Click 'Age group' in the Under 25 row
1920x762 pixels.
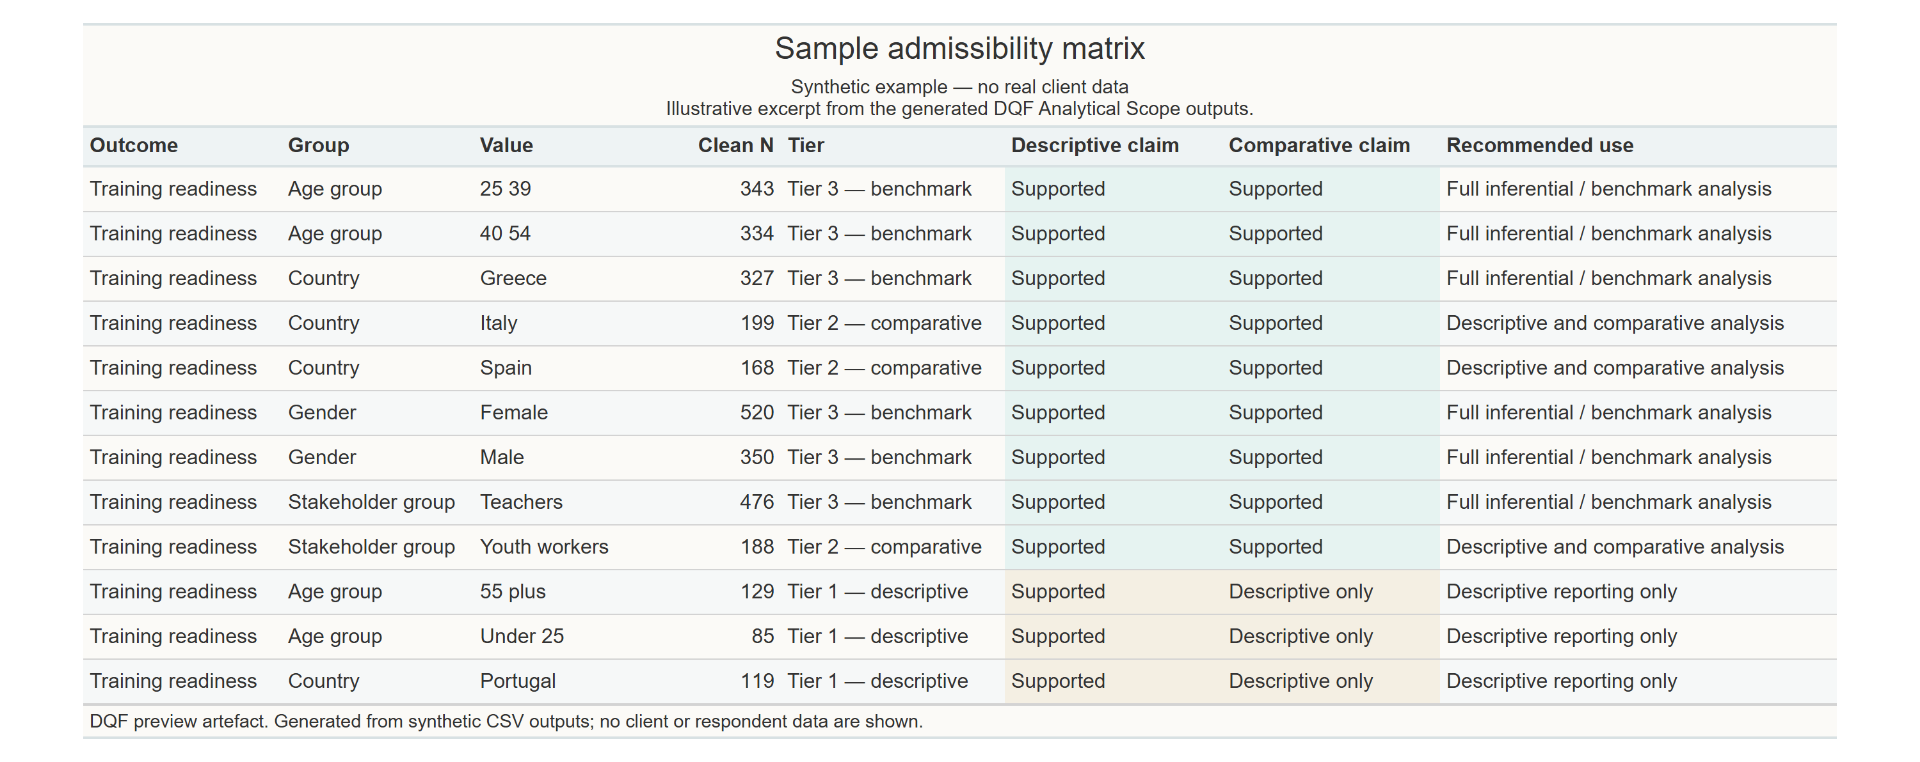335,636
